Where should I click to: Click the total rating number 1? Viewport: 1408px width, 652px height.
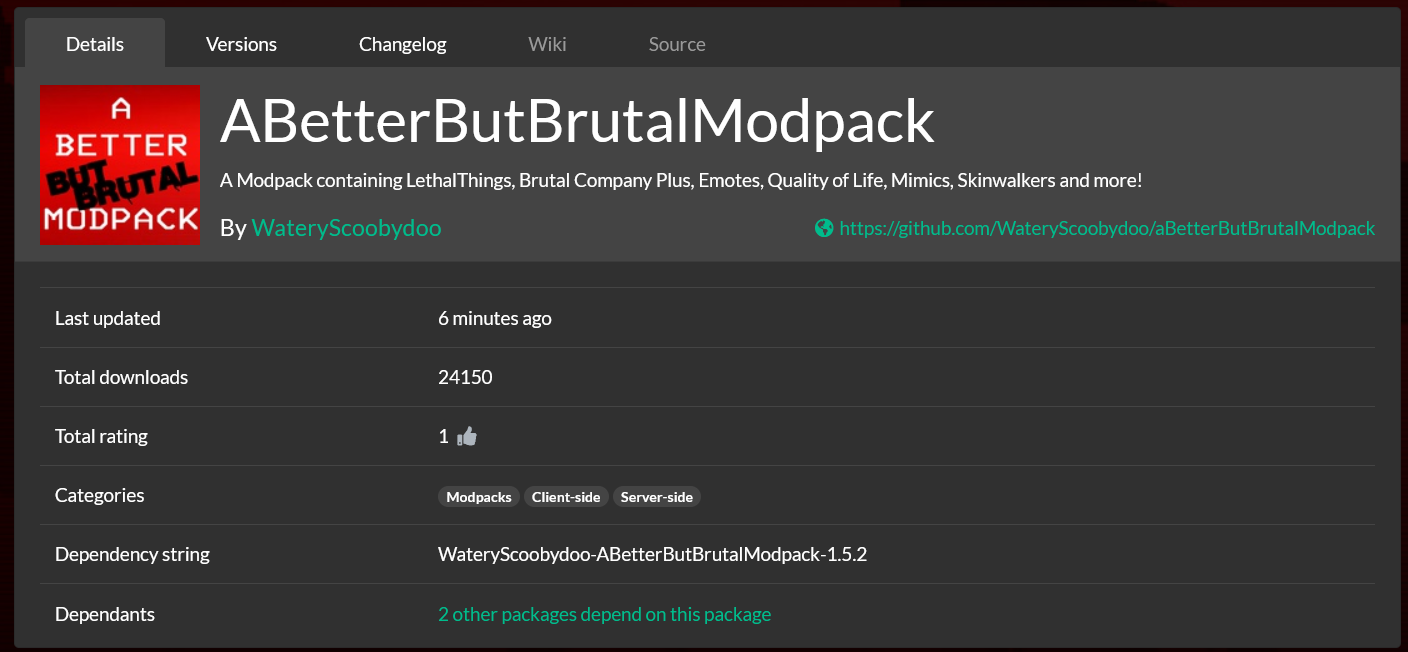pos(443,437)
